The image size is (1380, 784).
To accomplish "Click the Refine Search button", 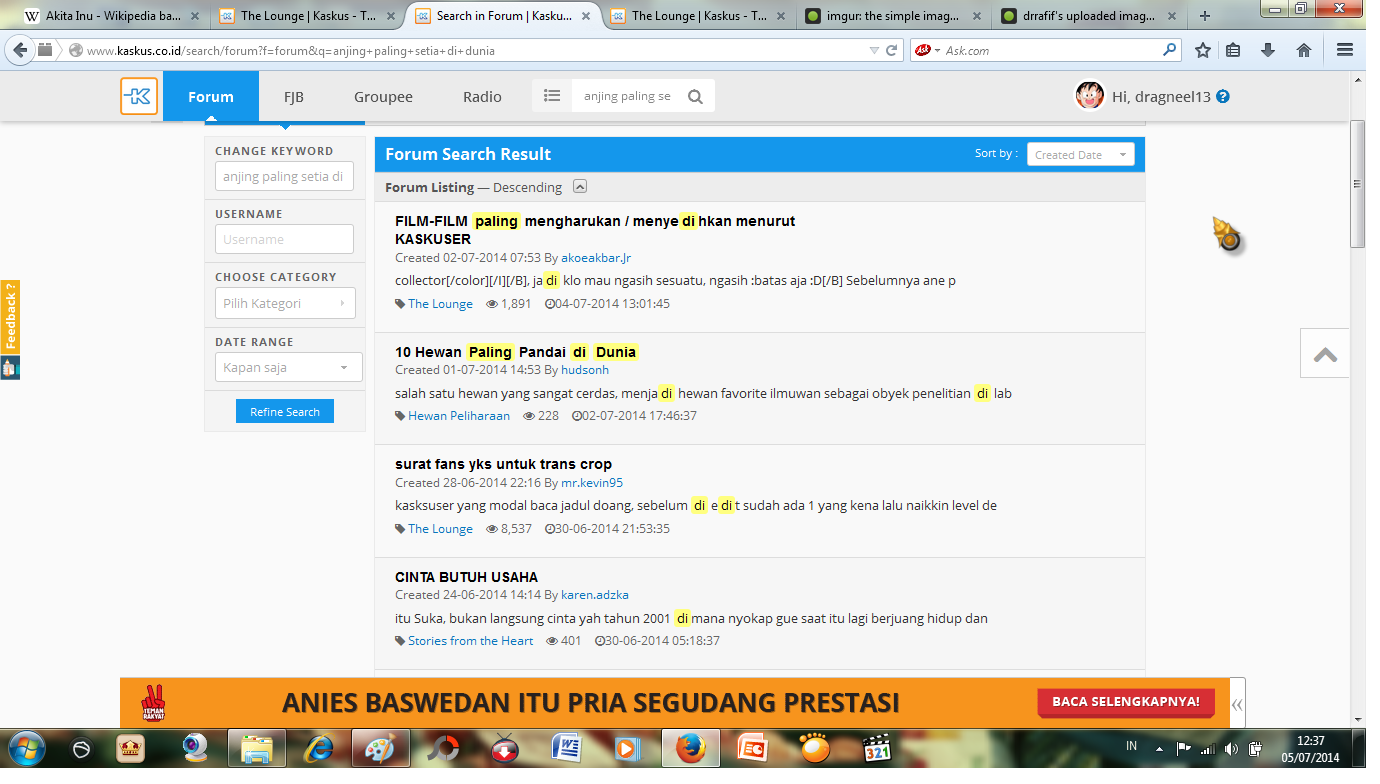I will point(285,412).
